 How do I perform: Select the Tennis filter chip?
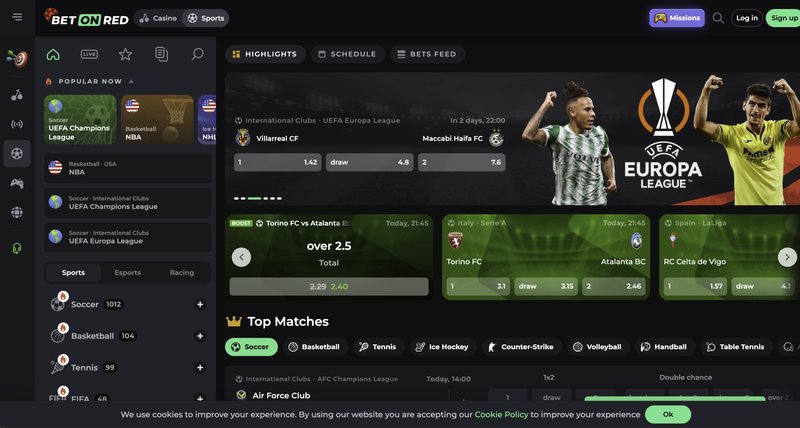[378, 347]
